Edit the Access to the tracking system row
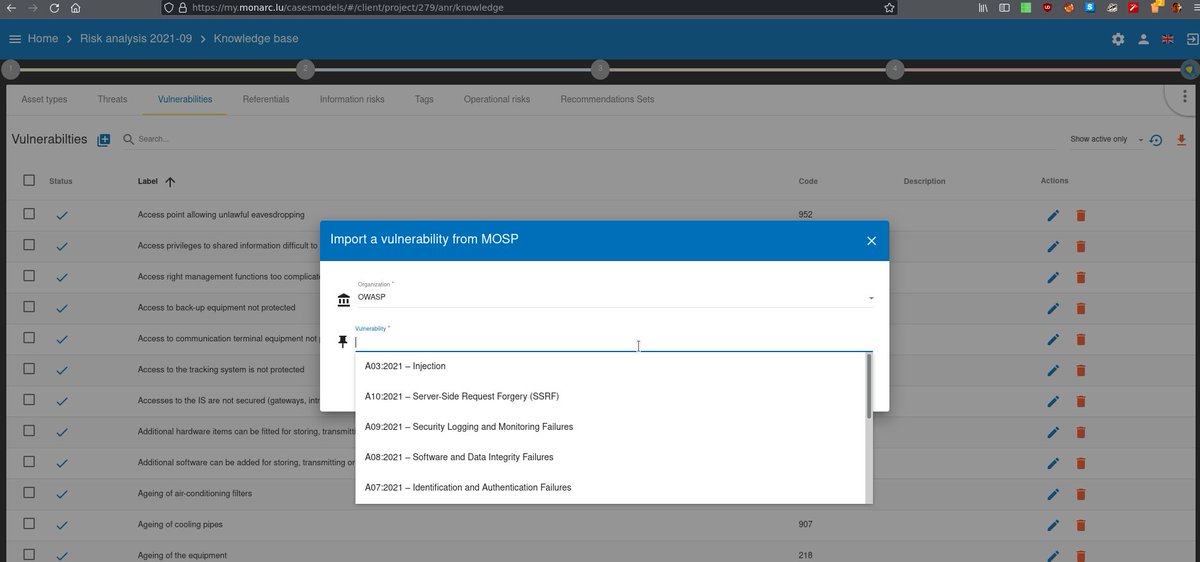Screen dimensions: 1200x562 coord(1053,370)
